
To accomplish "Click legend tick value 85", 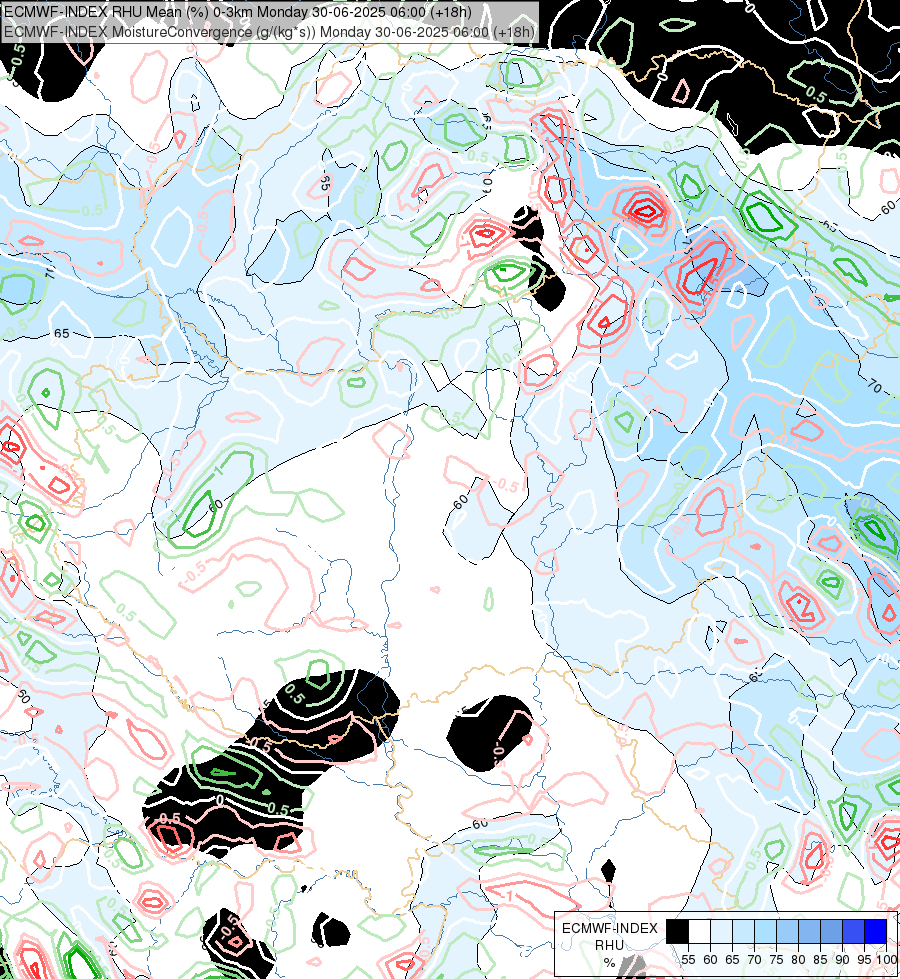I will [821, 960].
